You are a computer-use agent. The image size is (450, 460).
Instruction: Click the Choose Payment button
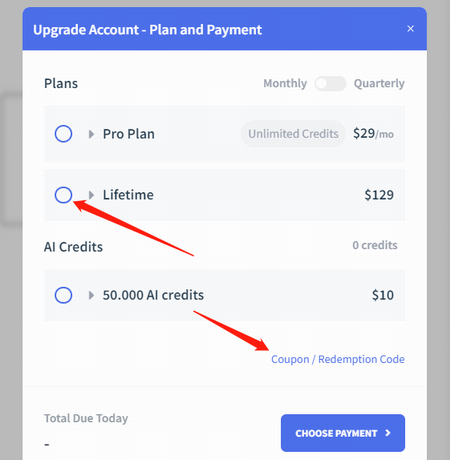[x=343, y=433]
